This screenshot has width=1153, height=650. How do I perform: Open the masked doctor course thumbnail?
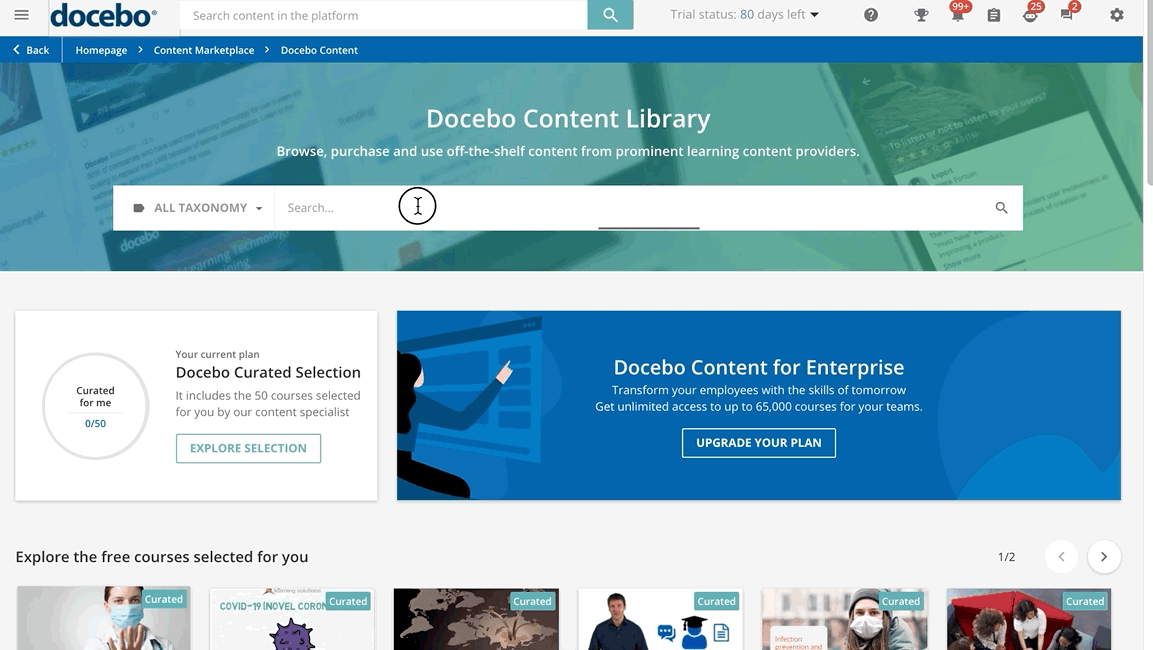(x=104, y=618)
